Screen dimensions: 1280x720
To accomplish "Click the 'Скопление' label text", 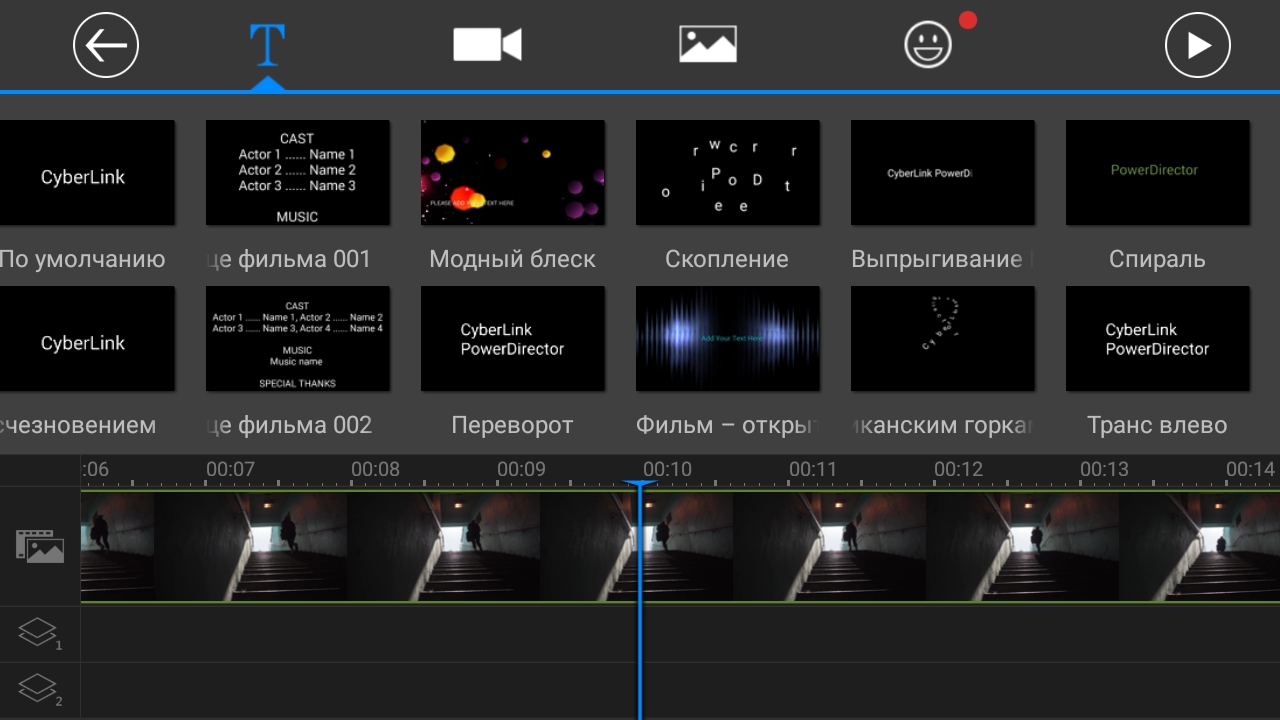I will tap(727, 260).
